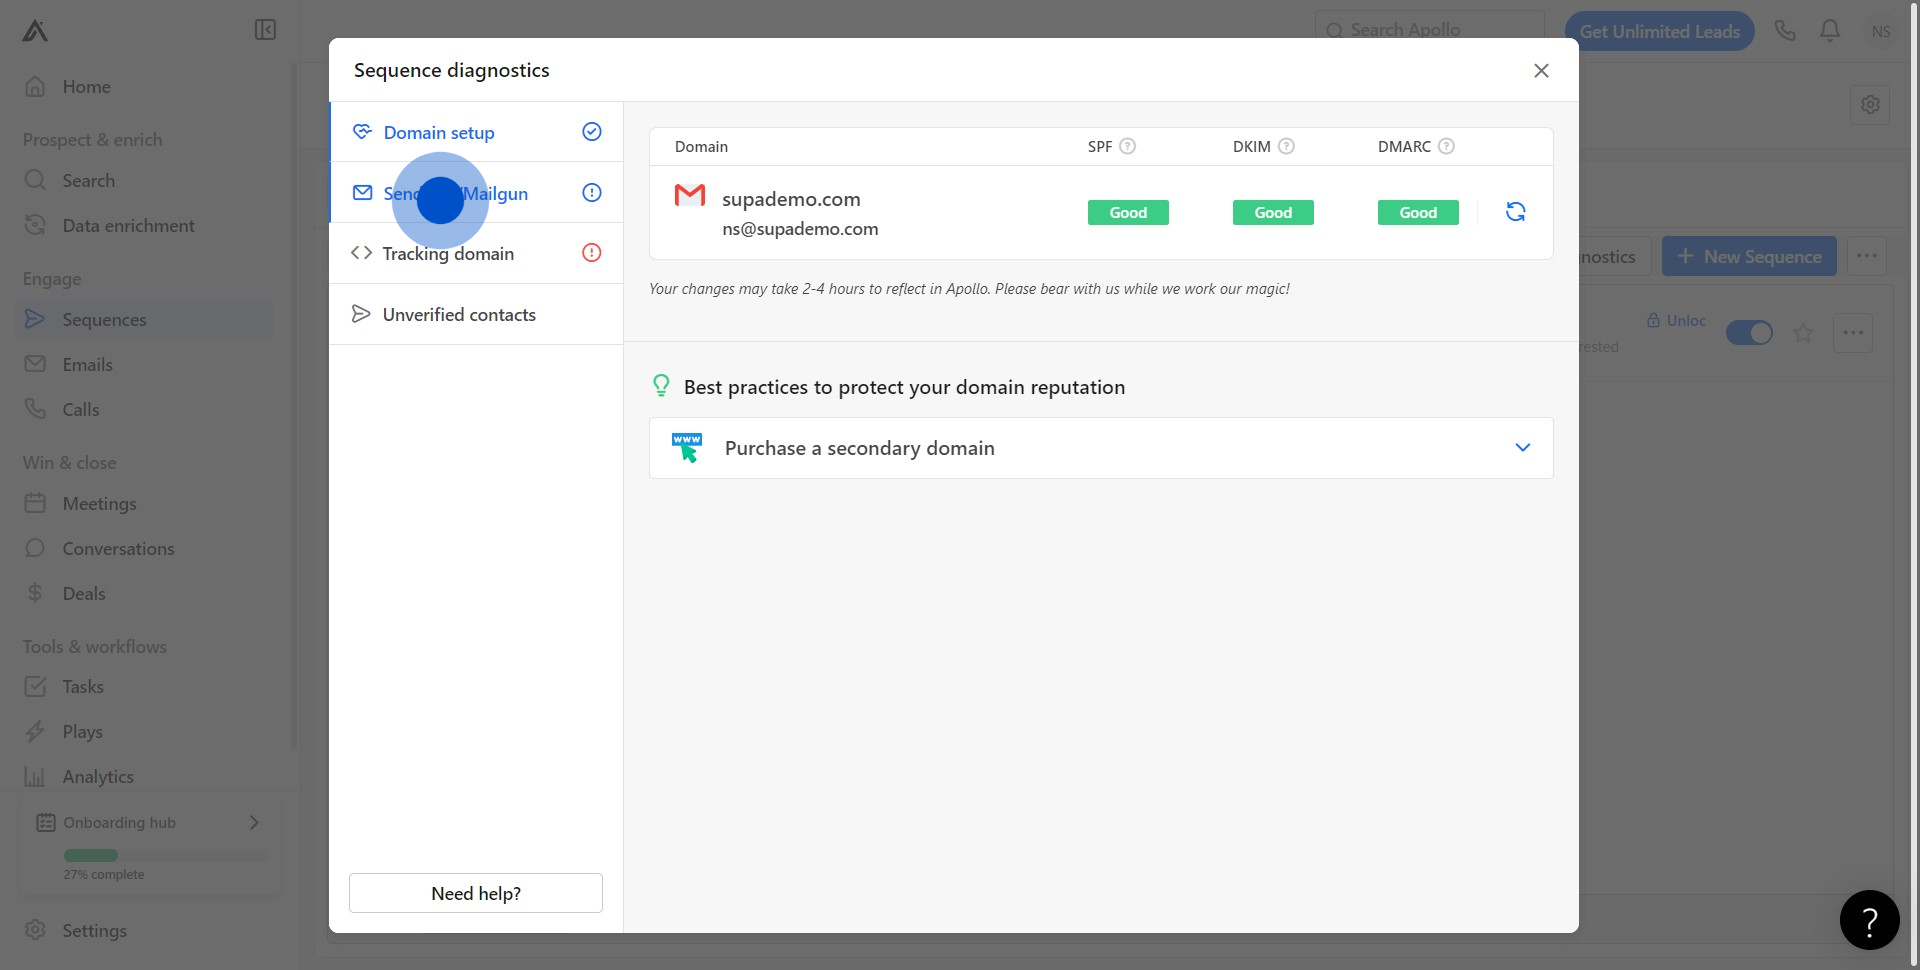Open the sequence row more options menu
The width and height of the screenshot is (1920, 970).
pyautogui.click(x=1852, y=333)
